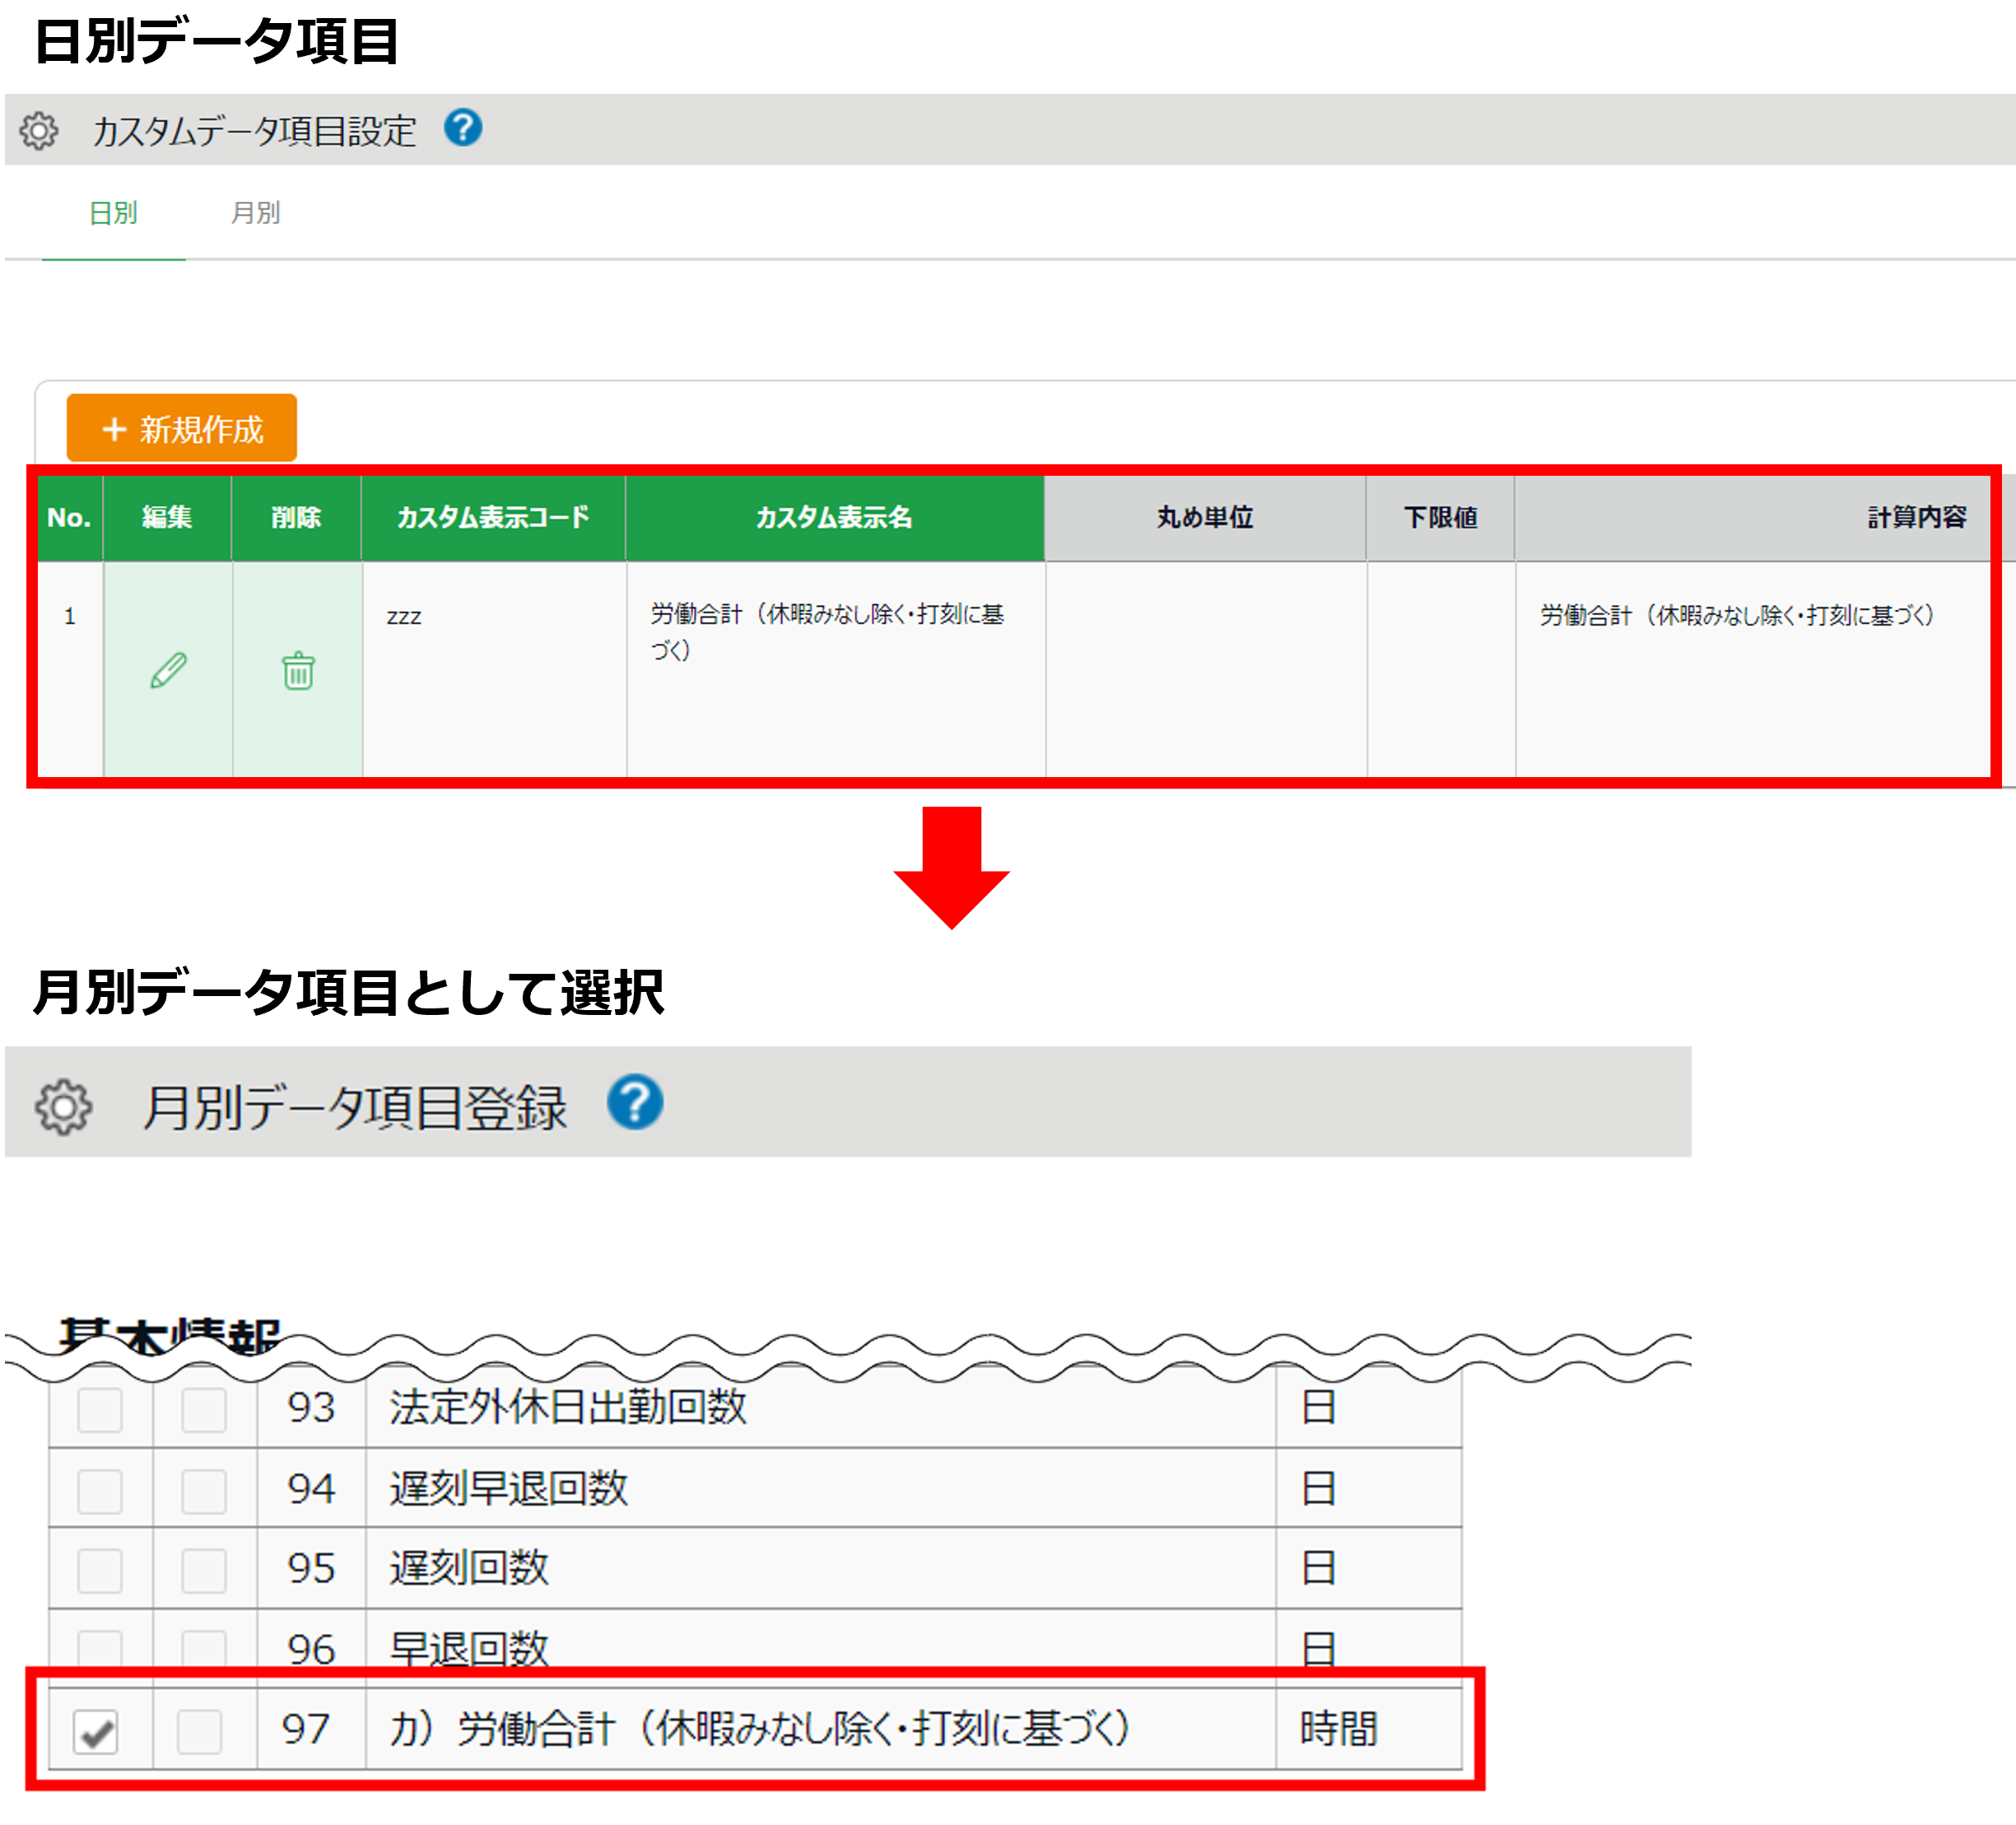Open help for 月別データ項目登録

[635, 1103]
